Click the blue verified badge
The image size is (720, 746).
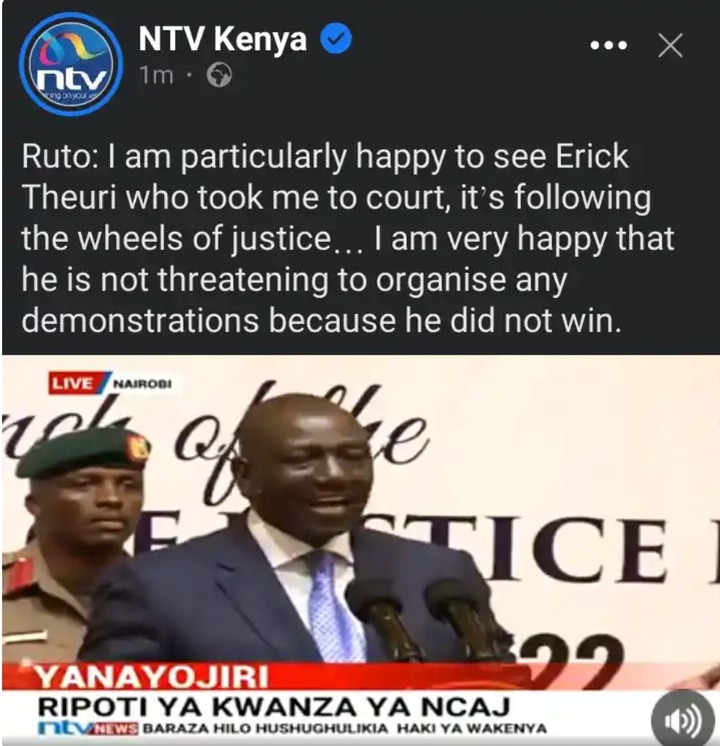point(336,39)
